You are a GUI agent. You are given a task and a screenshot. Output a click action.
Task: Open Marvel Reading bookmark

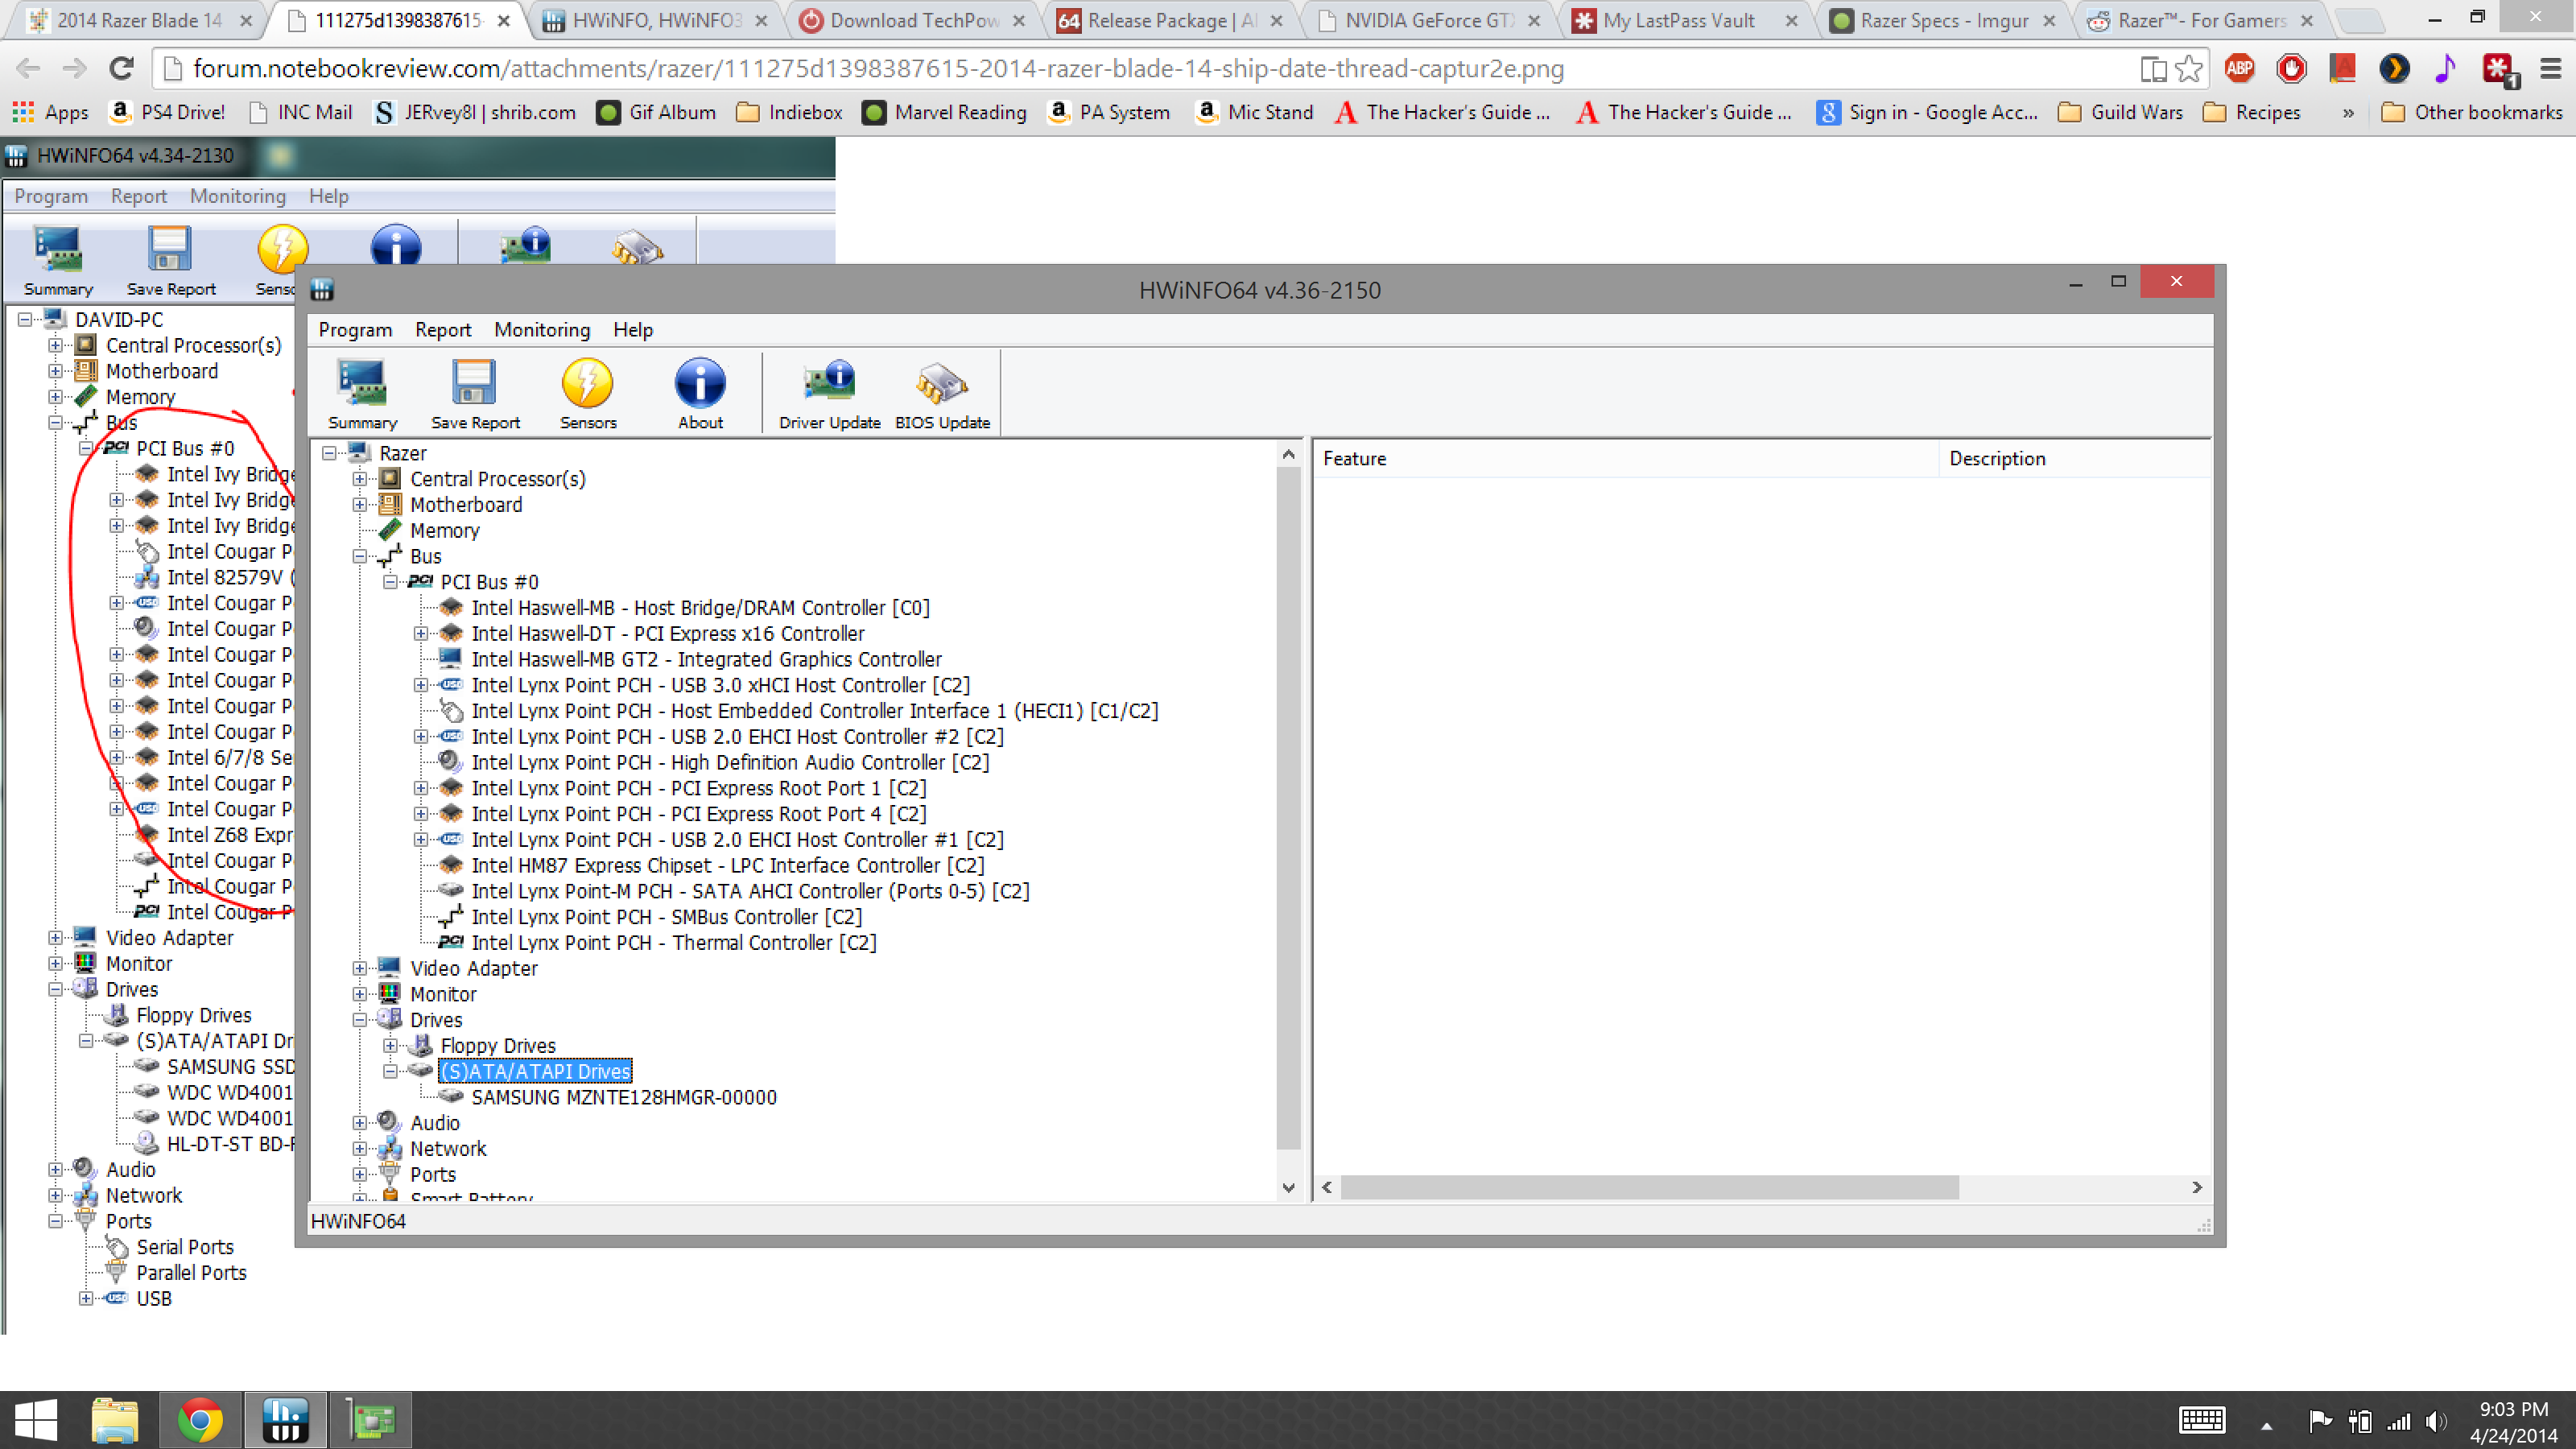(945, 112)
